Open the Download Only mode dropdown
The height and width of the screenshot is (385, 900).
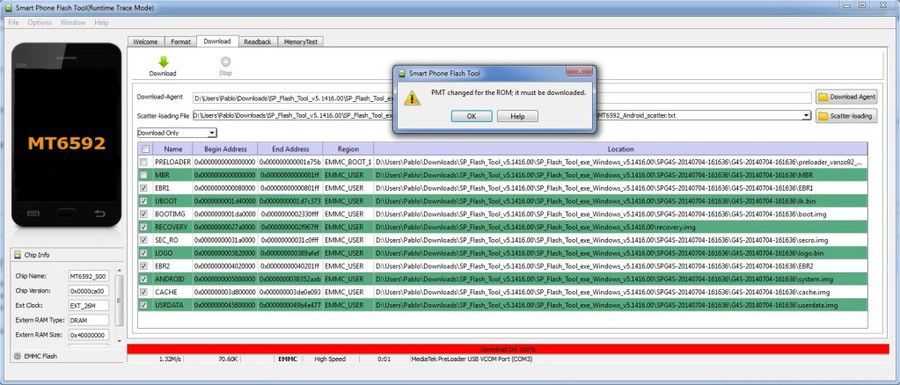(177, 133)
